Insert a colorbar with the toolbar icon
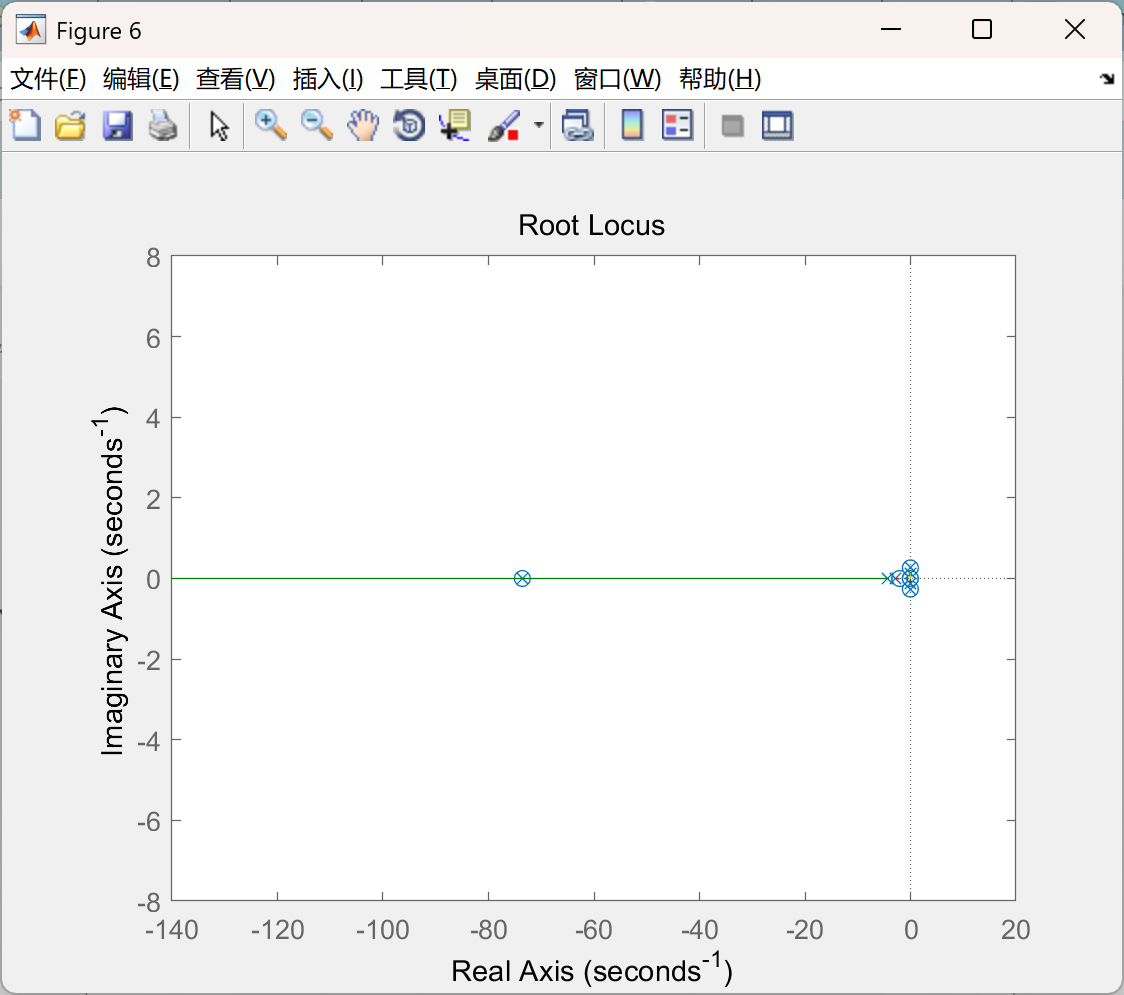This screenshot has height=995, width=1124. pos(632,125)
